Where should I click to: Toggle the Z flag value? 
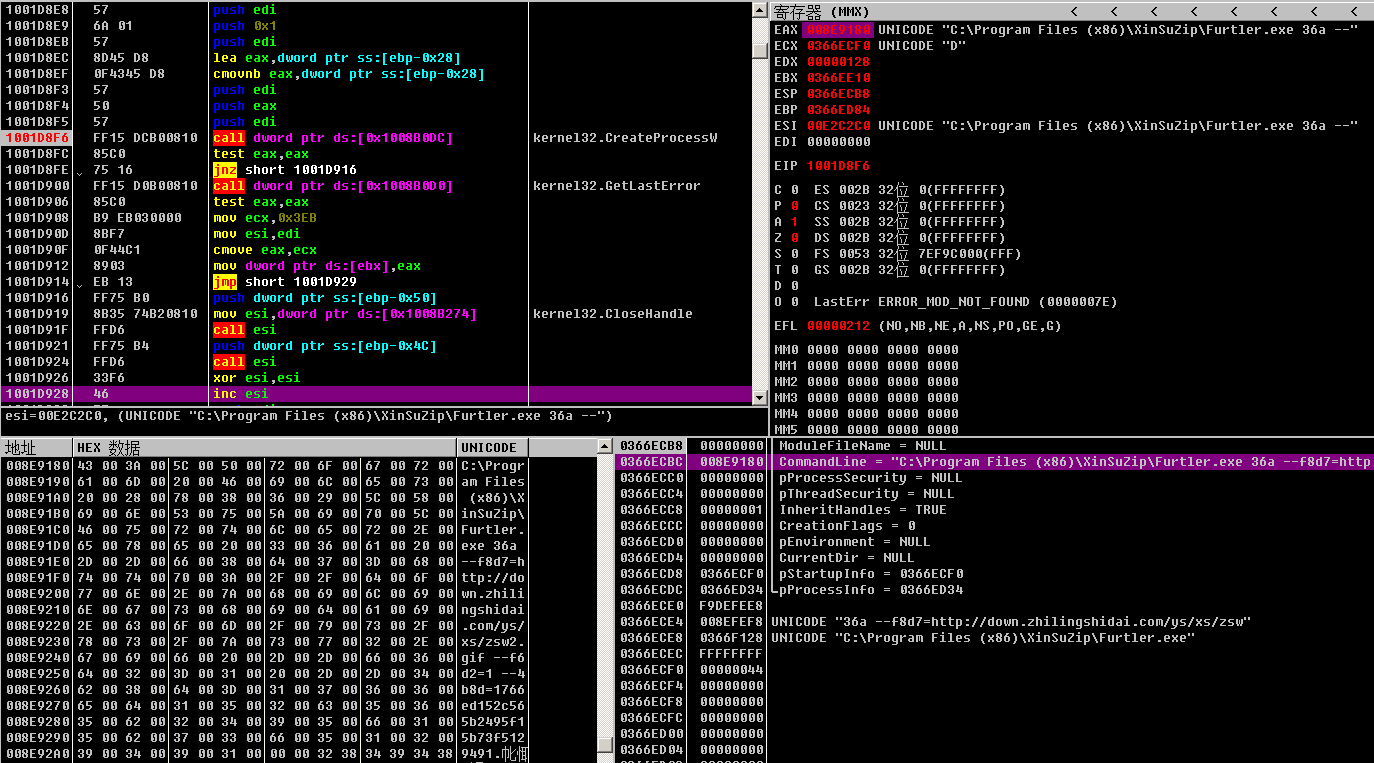[x=794, y=238]
